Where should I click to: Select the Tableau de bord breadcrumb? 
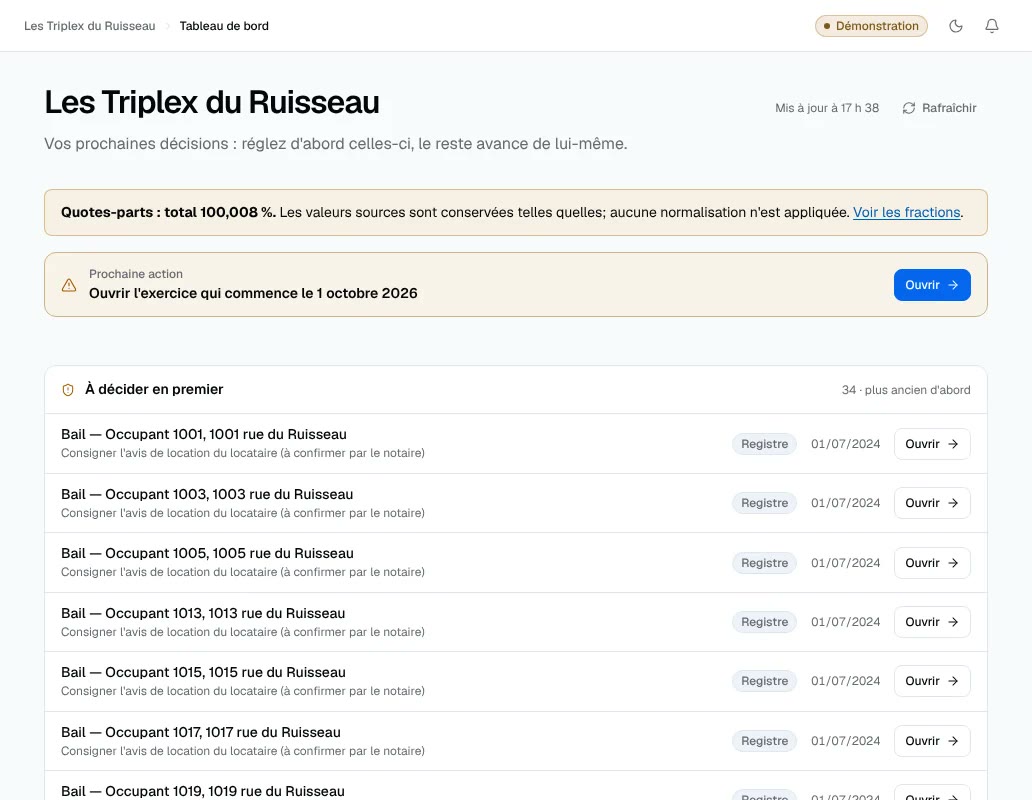tap(224, 26)
